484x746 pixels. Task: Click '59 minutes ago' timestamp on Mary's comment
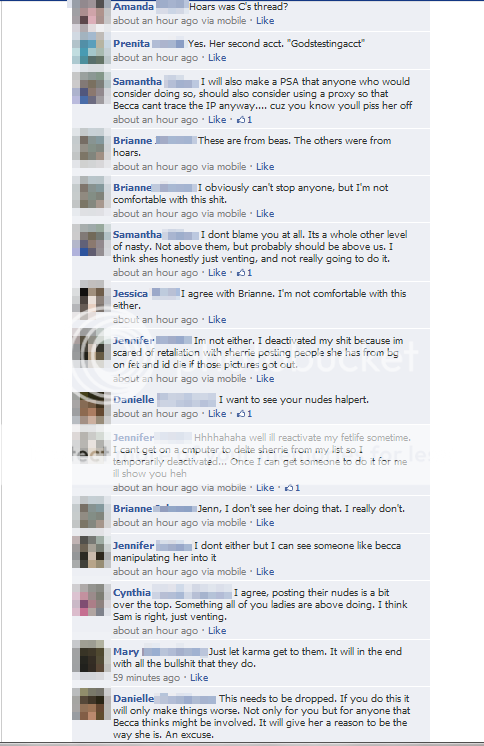147,678
